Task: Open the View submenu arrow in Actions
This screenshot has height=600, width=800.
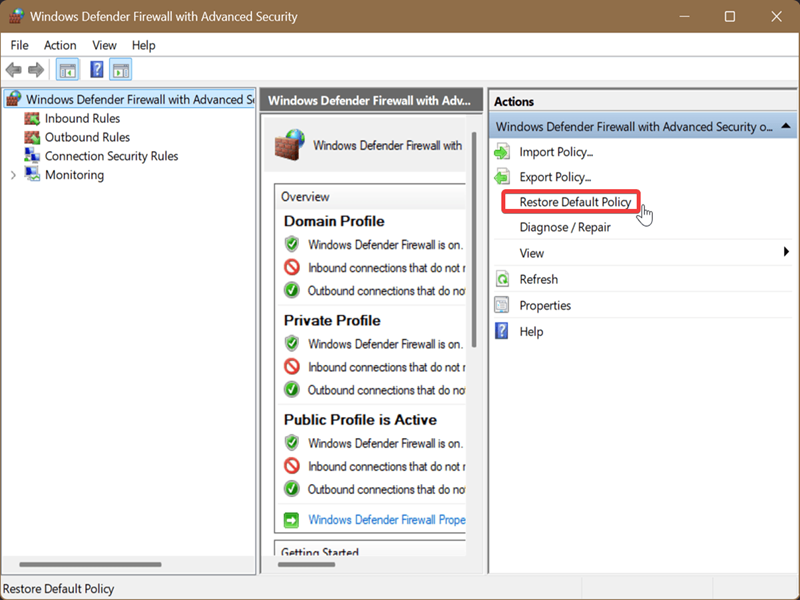Action: (786, 252)
